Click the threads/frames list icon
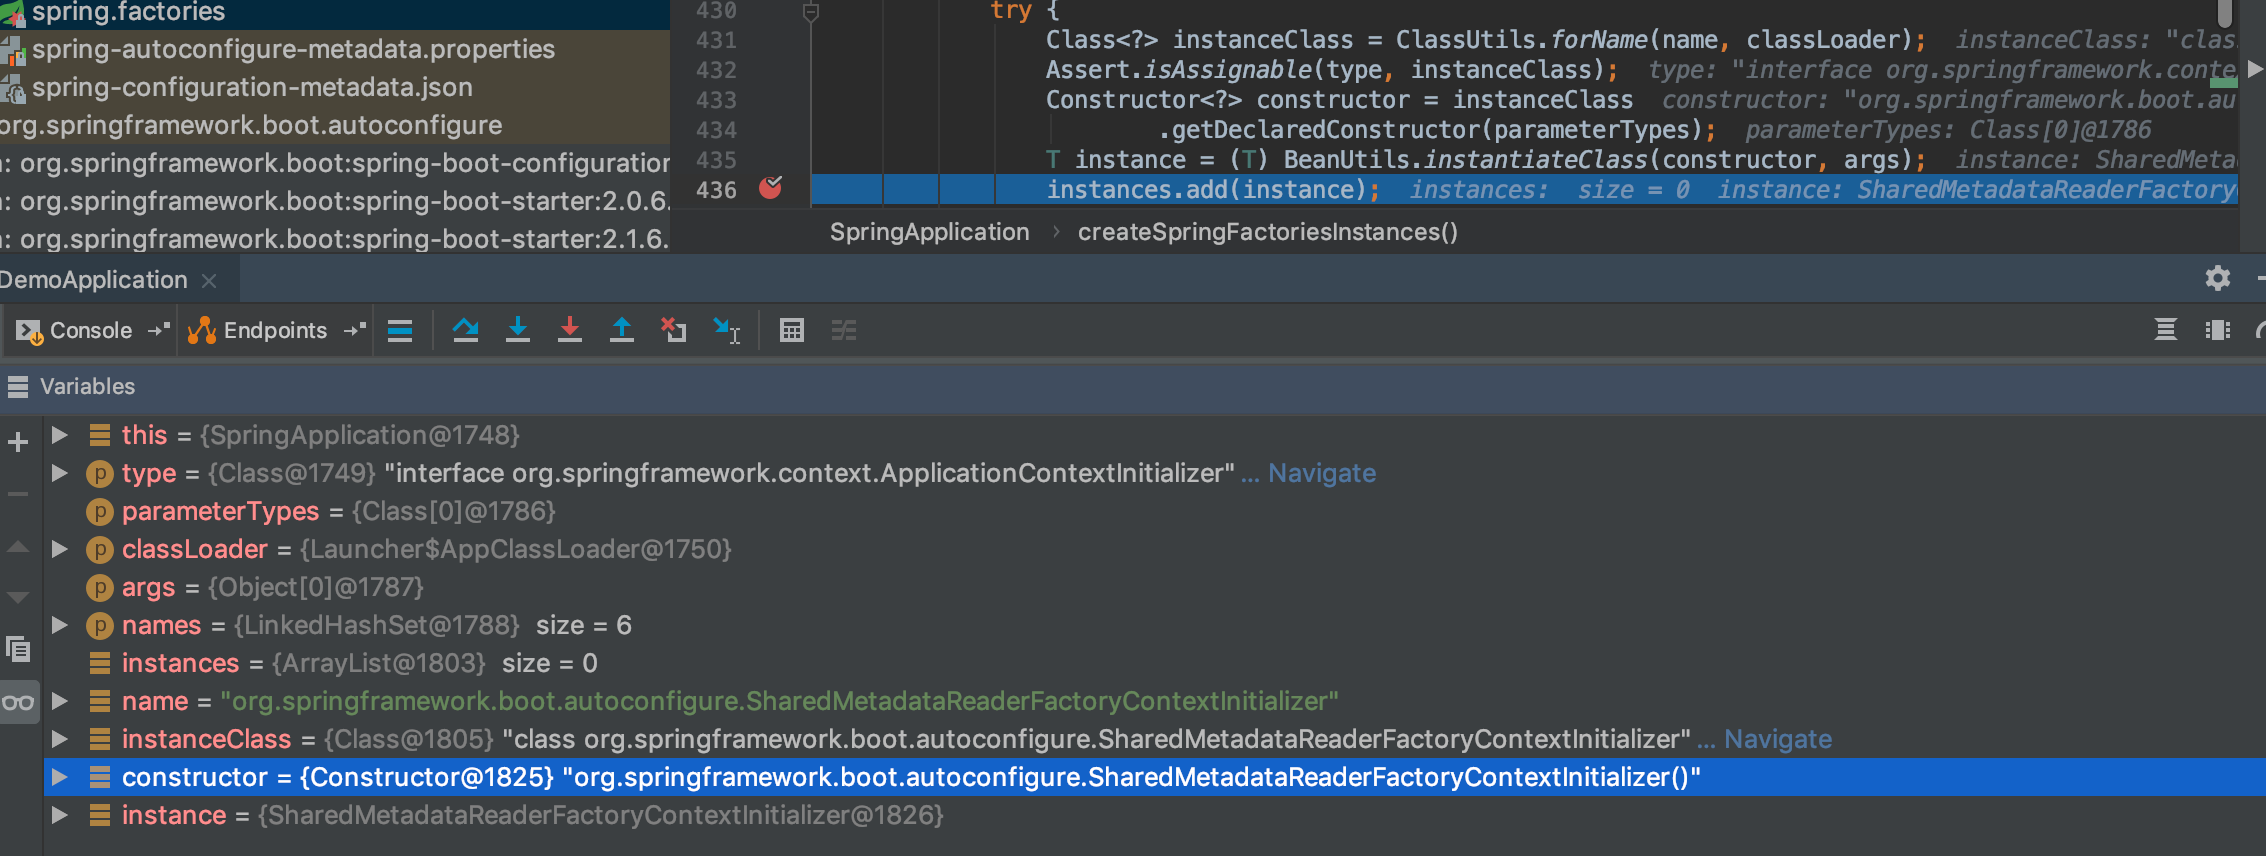This screenshot has width=2266, height=856. tap(2166, 330)
